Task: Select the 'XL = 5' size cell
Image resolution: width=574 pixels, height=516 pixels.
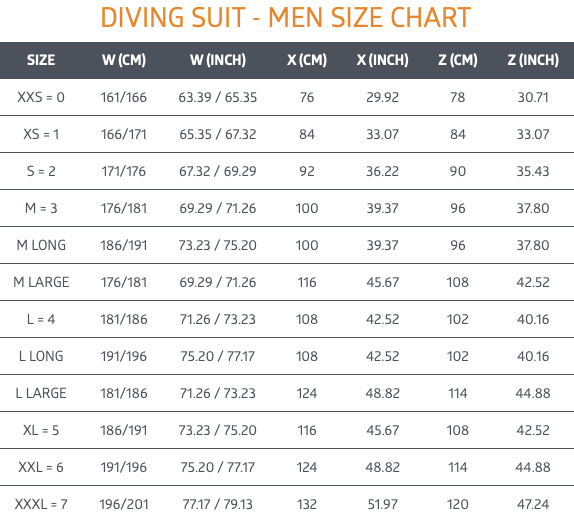Action: [41, 430]
